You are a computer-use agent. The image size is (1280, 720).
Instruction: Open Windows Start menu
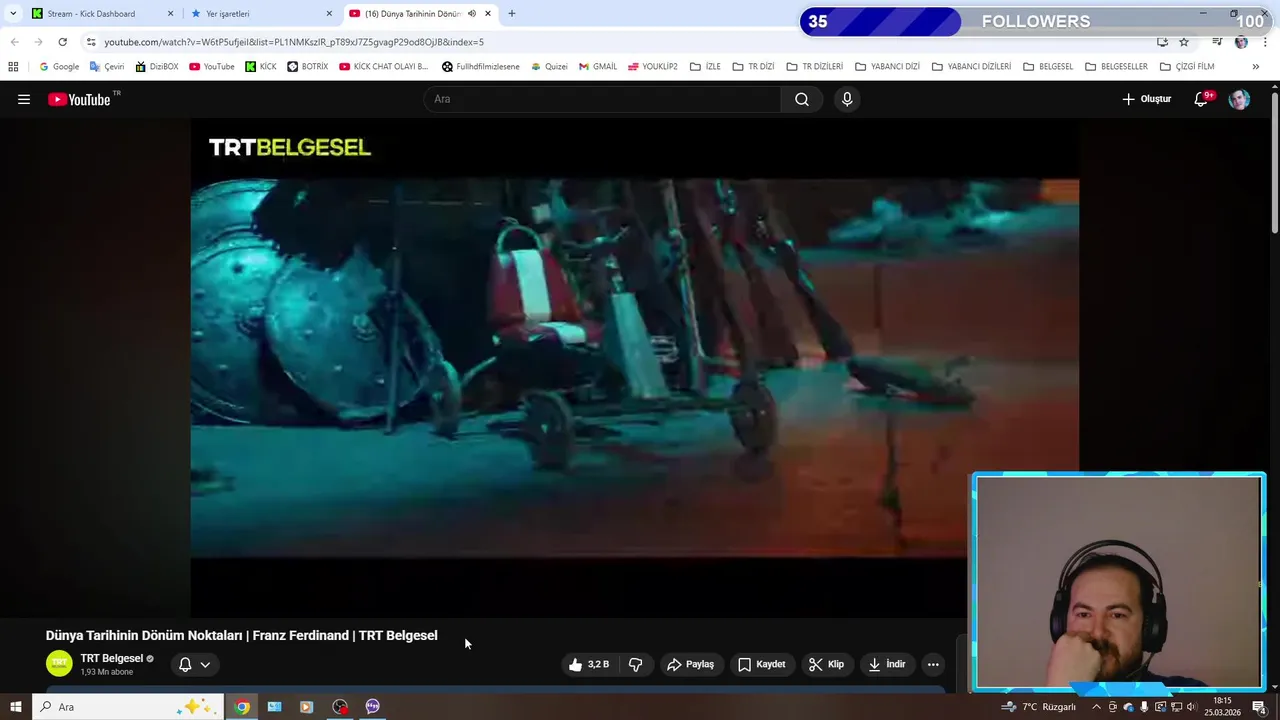15,707
